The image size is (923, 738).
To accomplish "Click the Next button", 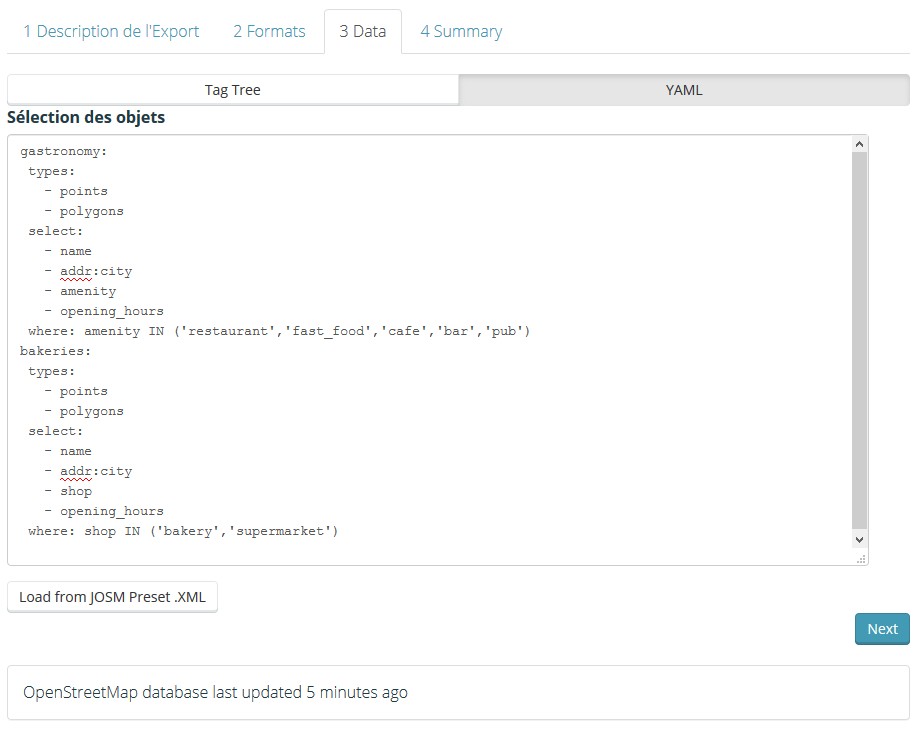I will (x=881, y=629).
